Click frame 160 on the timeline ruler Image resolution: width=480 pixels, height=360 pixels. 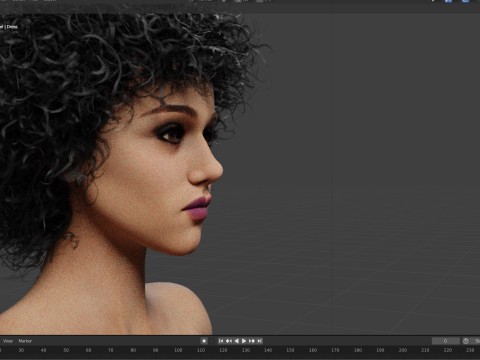(313, 350)
